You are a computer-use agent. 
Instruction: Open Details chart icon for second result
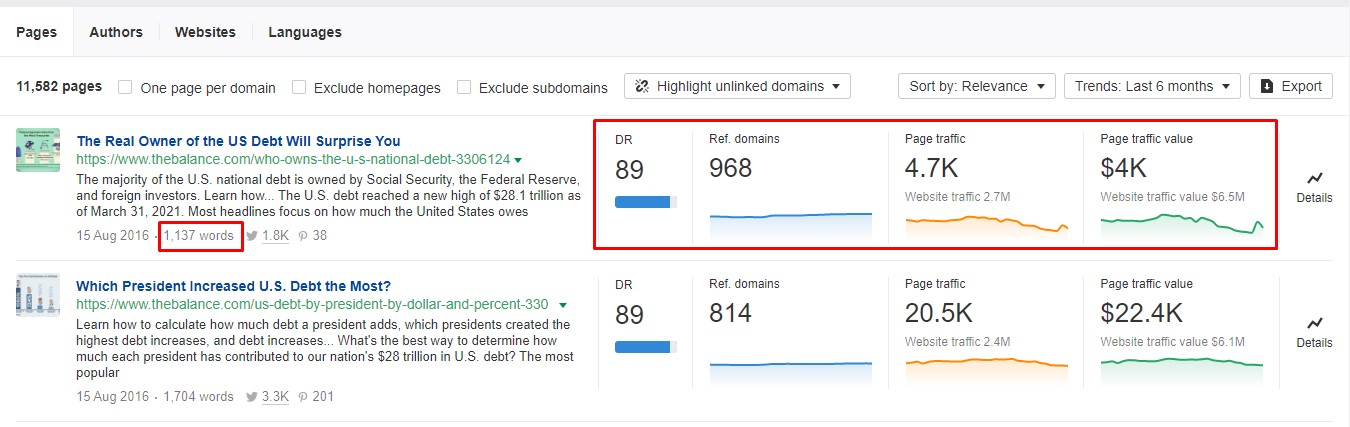(1314, 322)
